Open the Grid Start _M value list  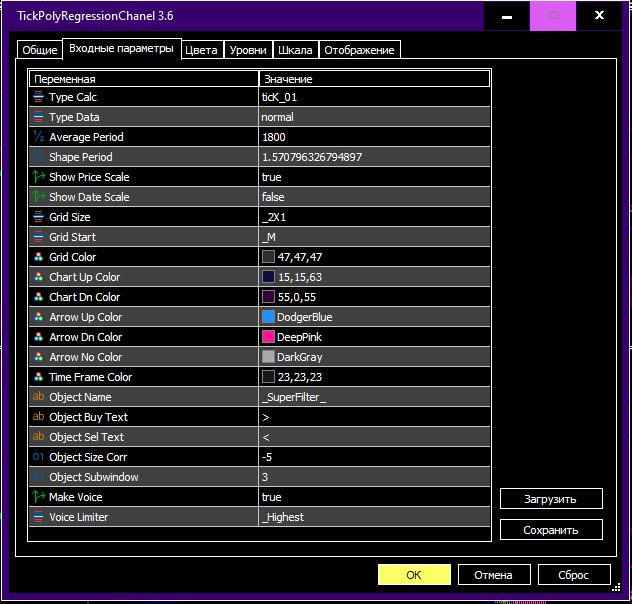(x=374, y=237)
